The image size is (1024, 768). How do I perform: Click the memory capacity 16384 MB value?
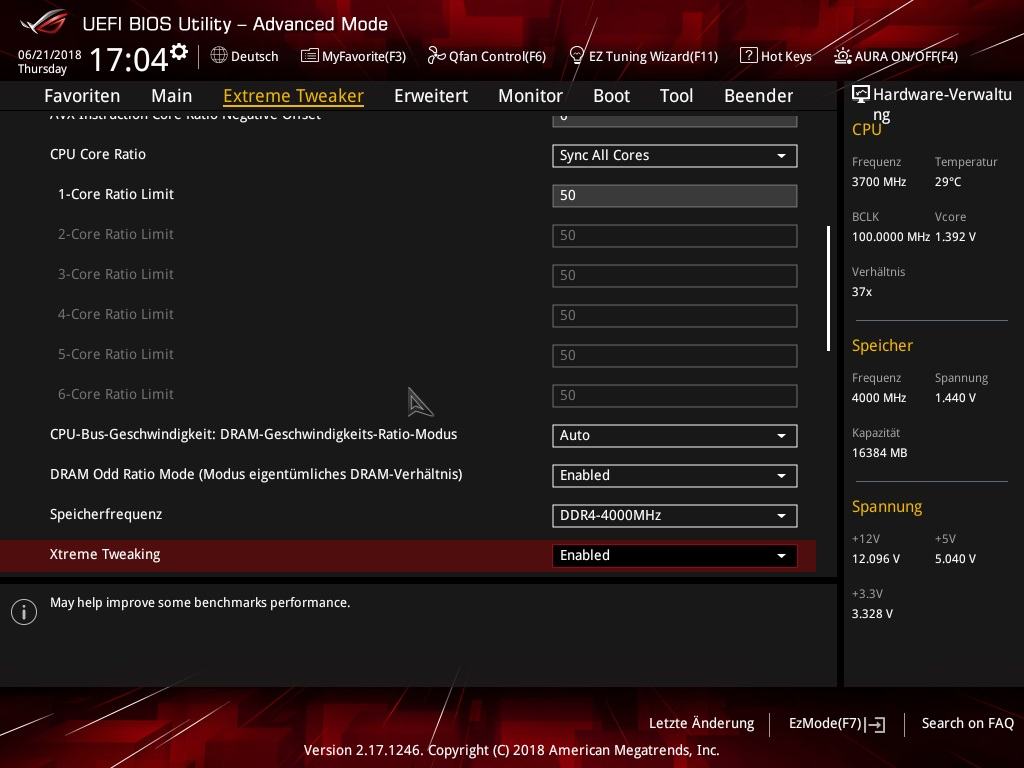coord(879,453)
